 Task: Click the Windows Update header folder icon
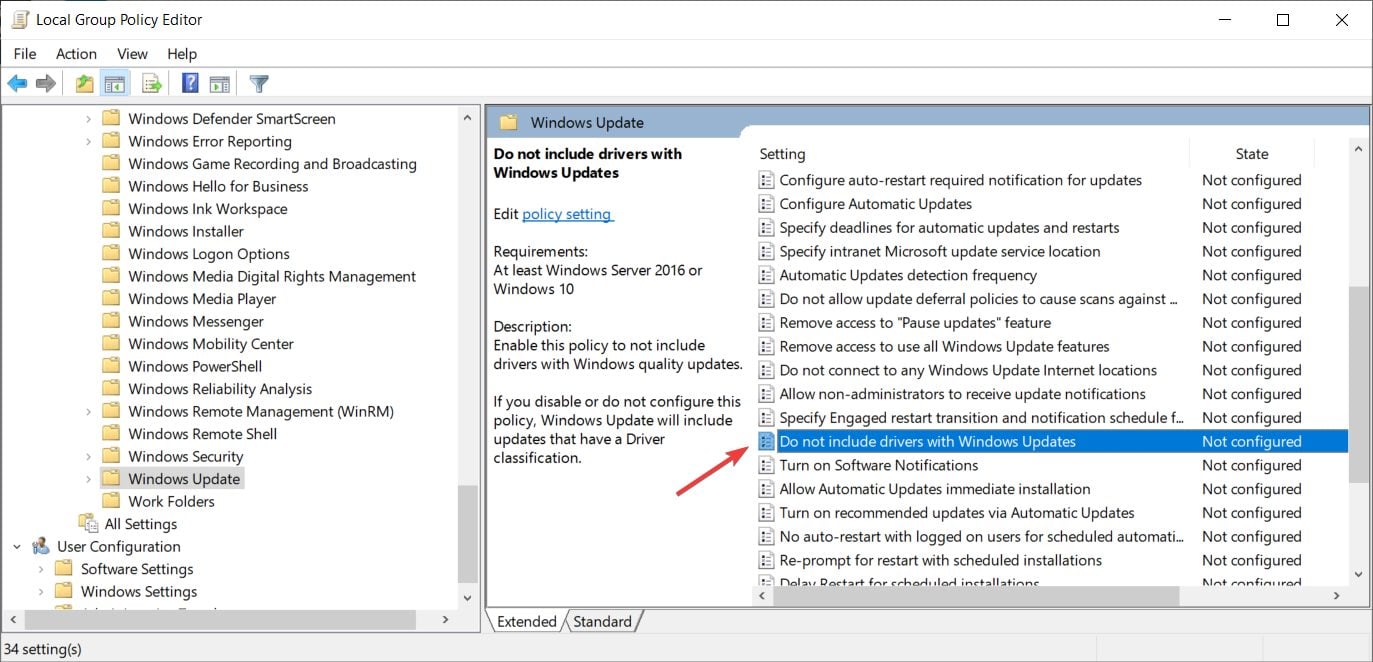pyautogui.click(x=509, y=122)
